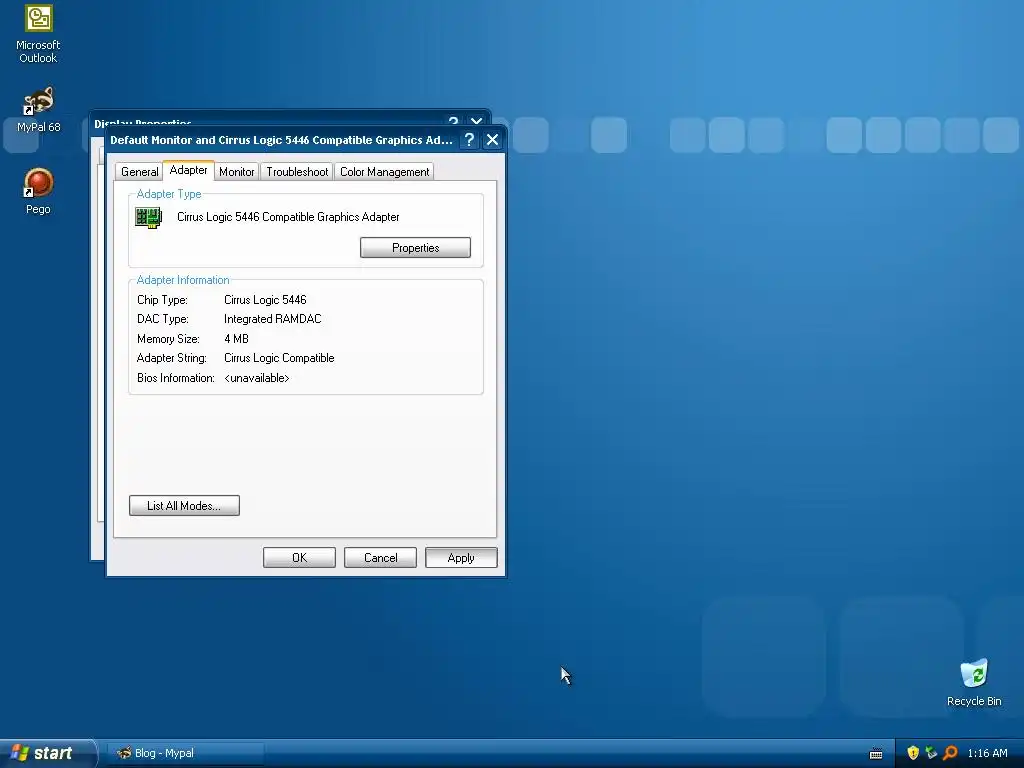
Task: Confirm with the OK button
Action: coord(299,558)
